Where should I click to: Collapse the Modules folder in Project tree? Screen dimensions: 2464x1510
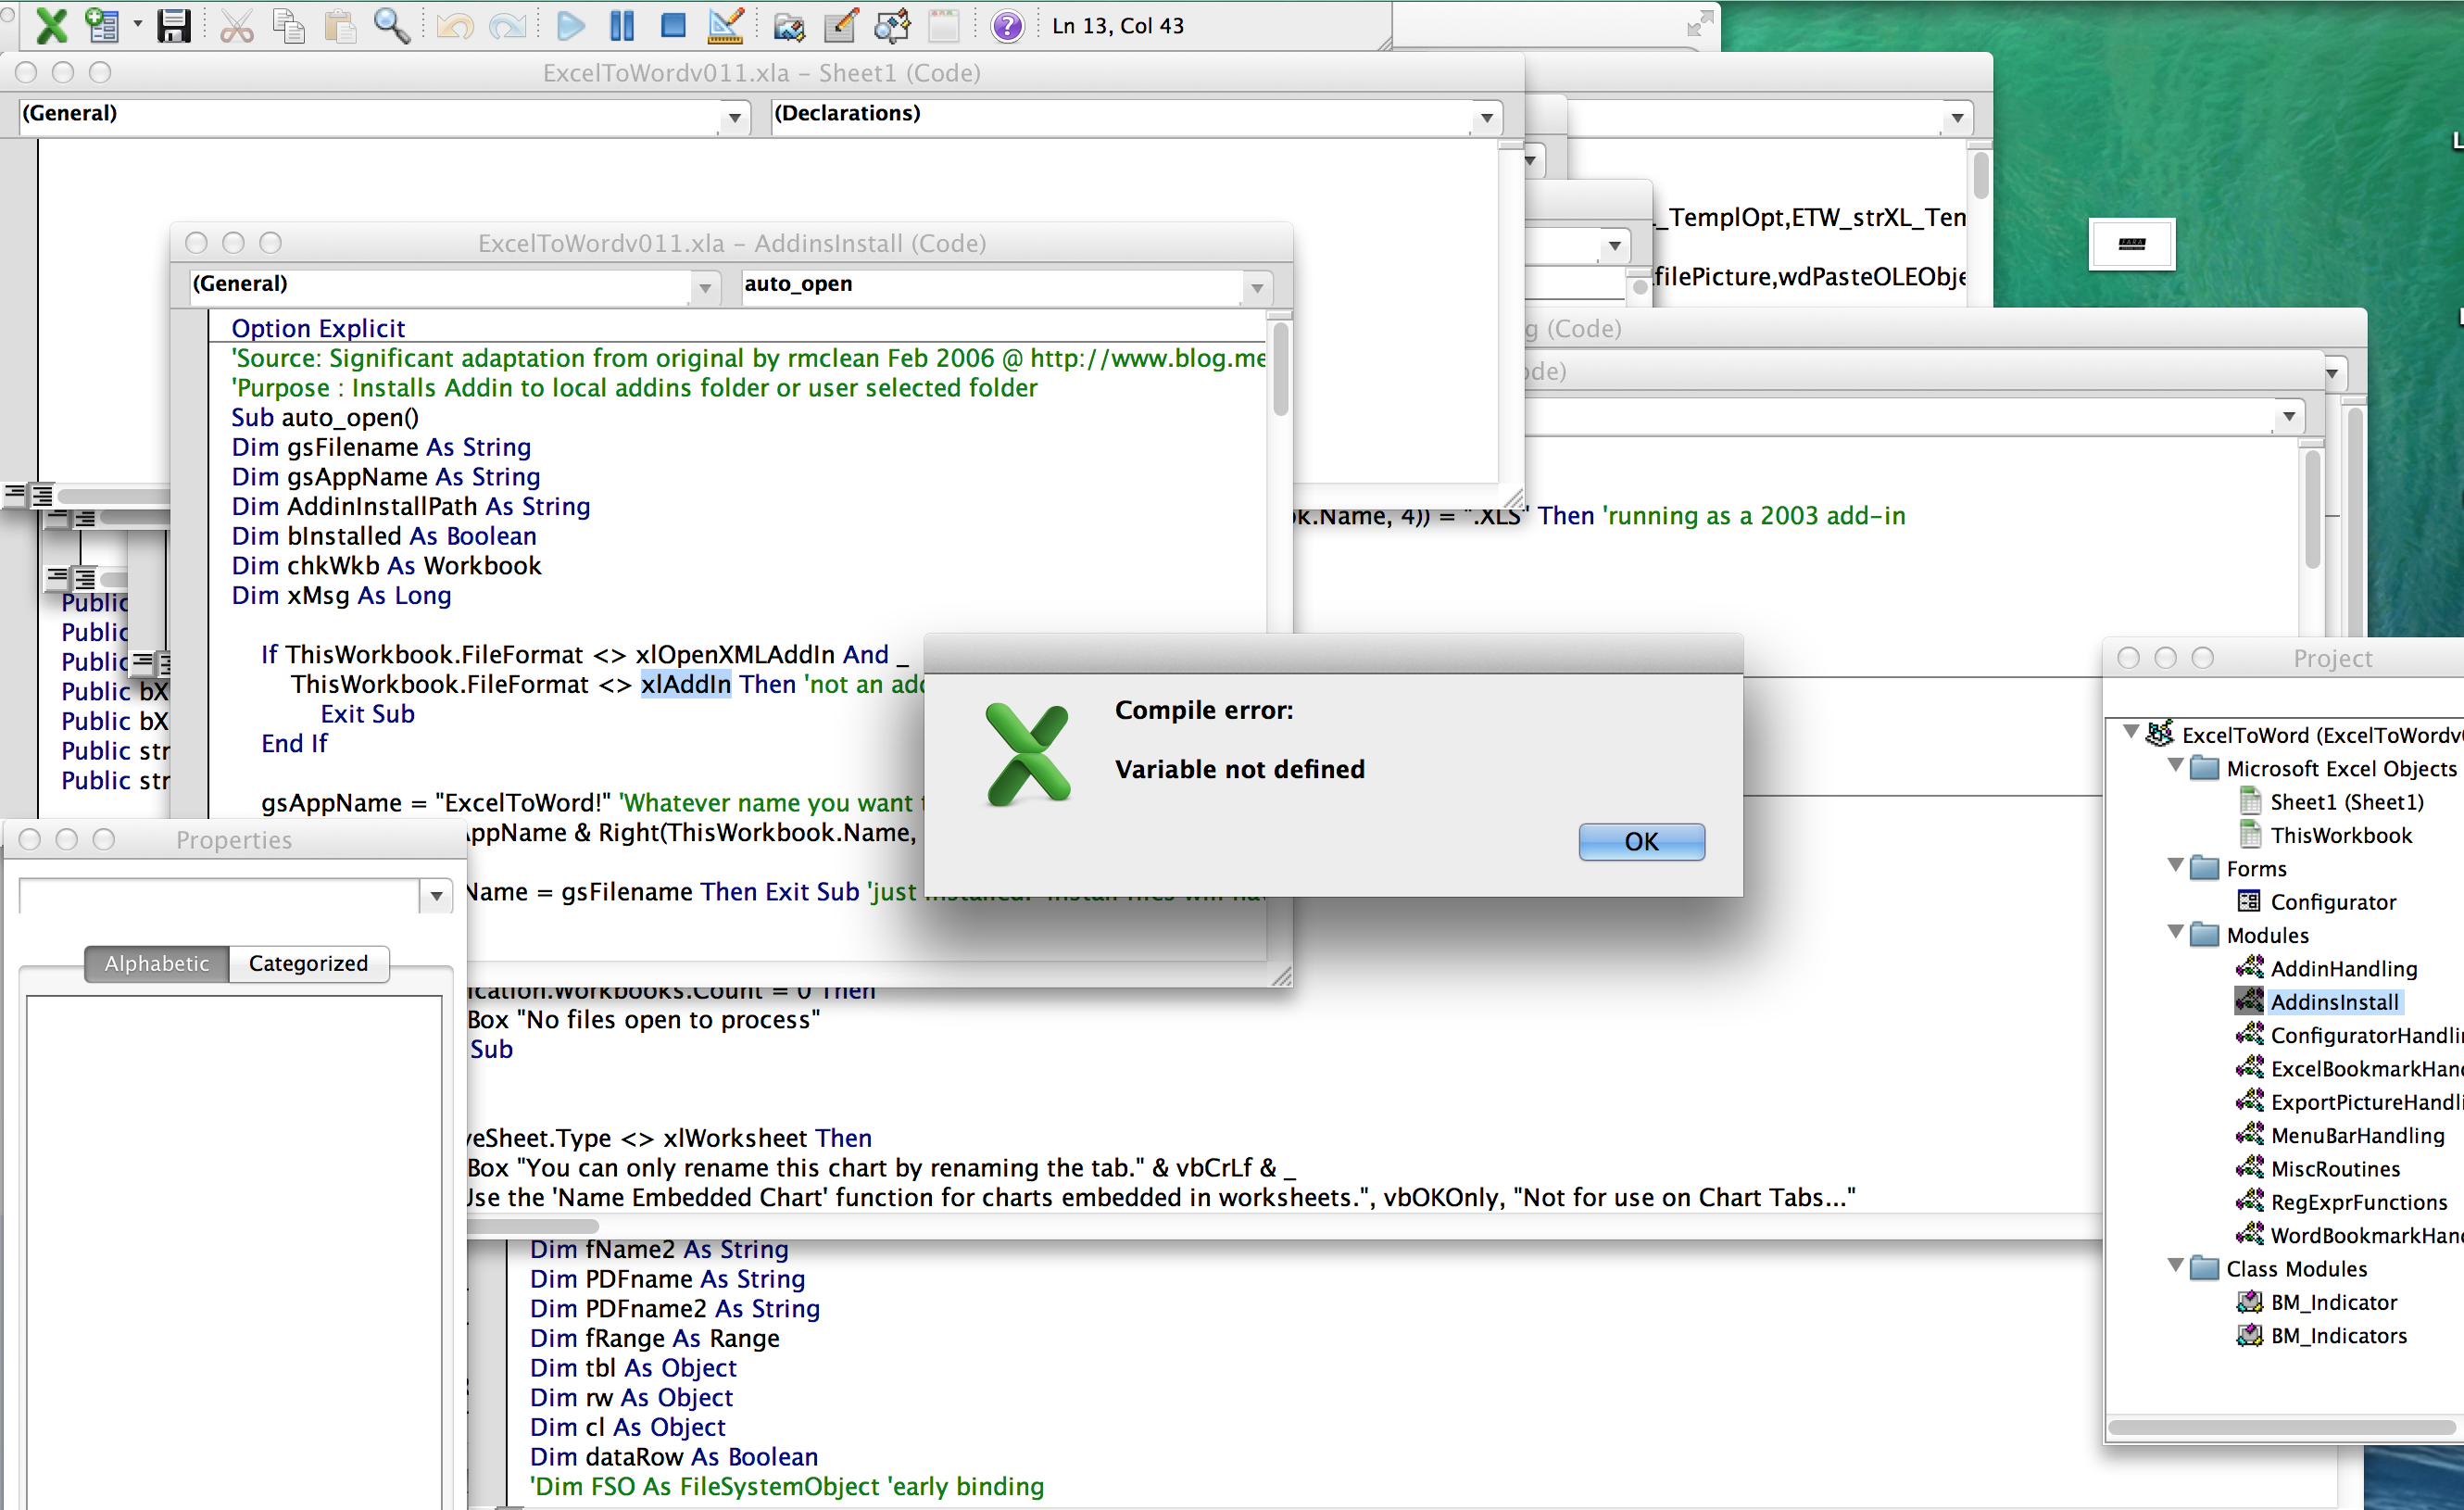pos(2175,933)
